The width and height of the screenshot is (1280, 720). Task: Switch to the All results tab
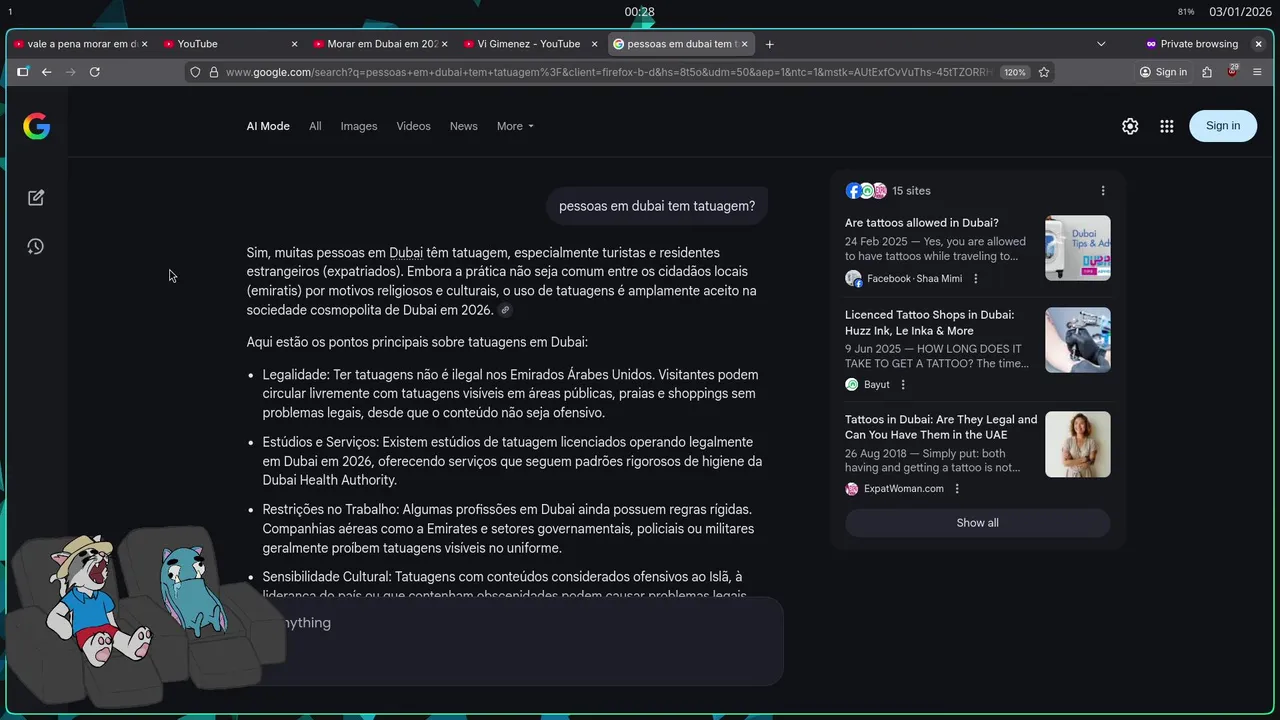click(315, 126)
